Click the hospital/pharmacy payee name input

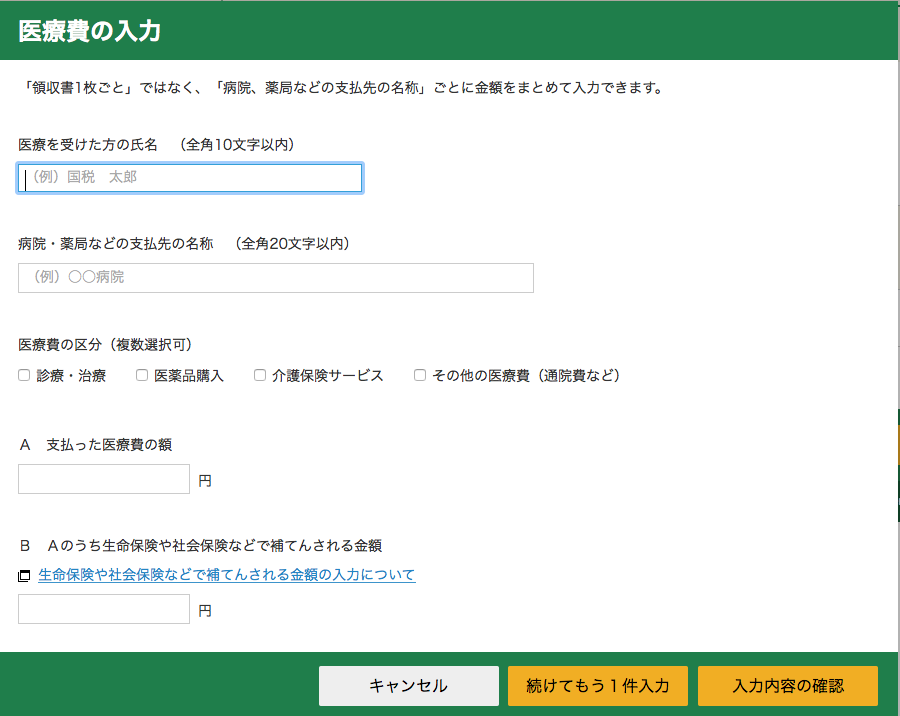(275, 278)
